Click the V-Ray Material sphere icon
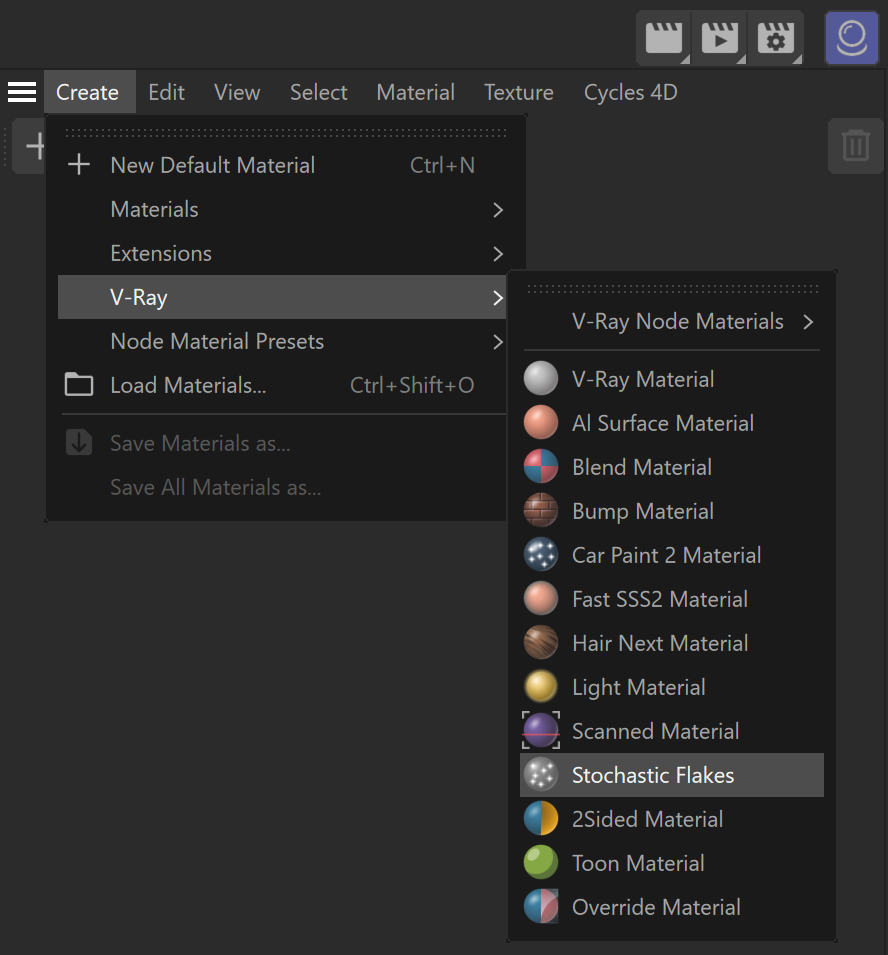 click(x=541, y=379)
